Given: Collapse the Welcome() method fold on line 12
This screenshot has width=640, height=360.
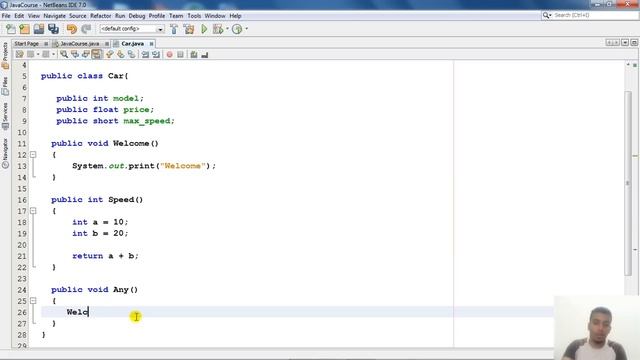Looking at the screenshot, I should point(33,155).
